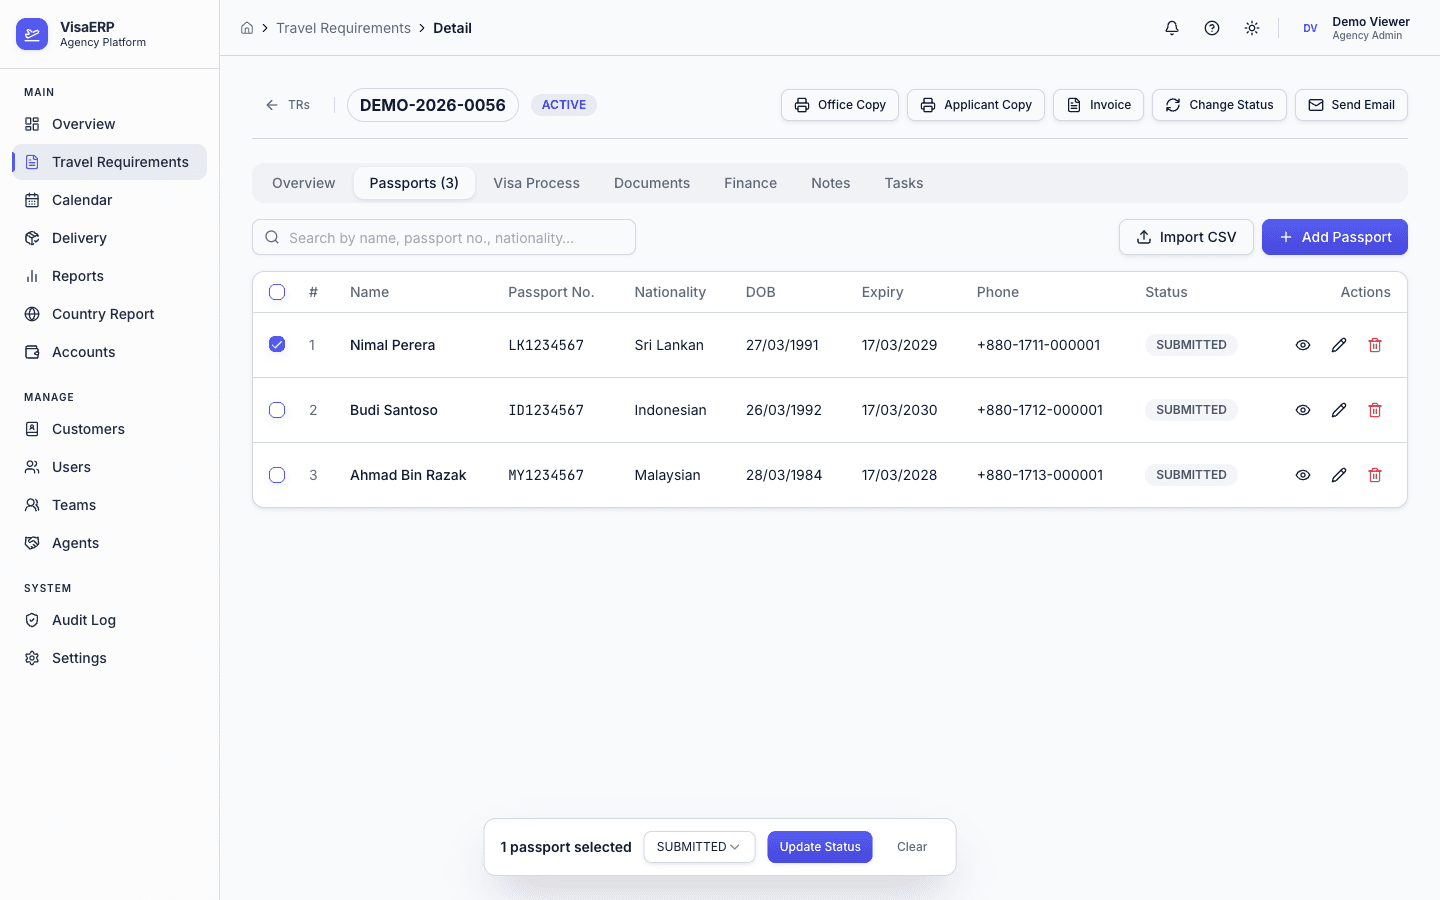
Task: Delete Budi Santoso's passport via the trash icon
Action: [x=1375, y=410]
